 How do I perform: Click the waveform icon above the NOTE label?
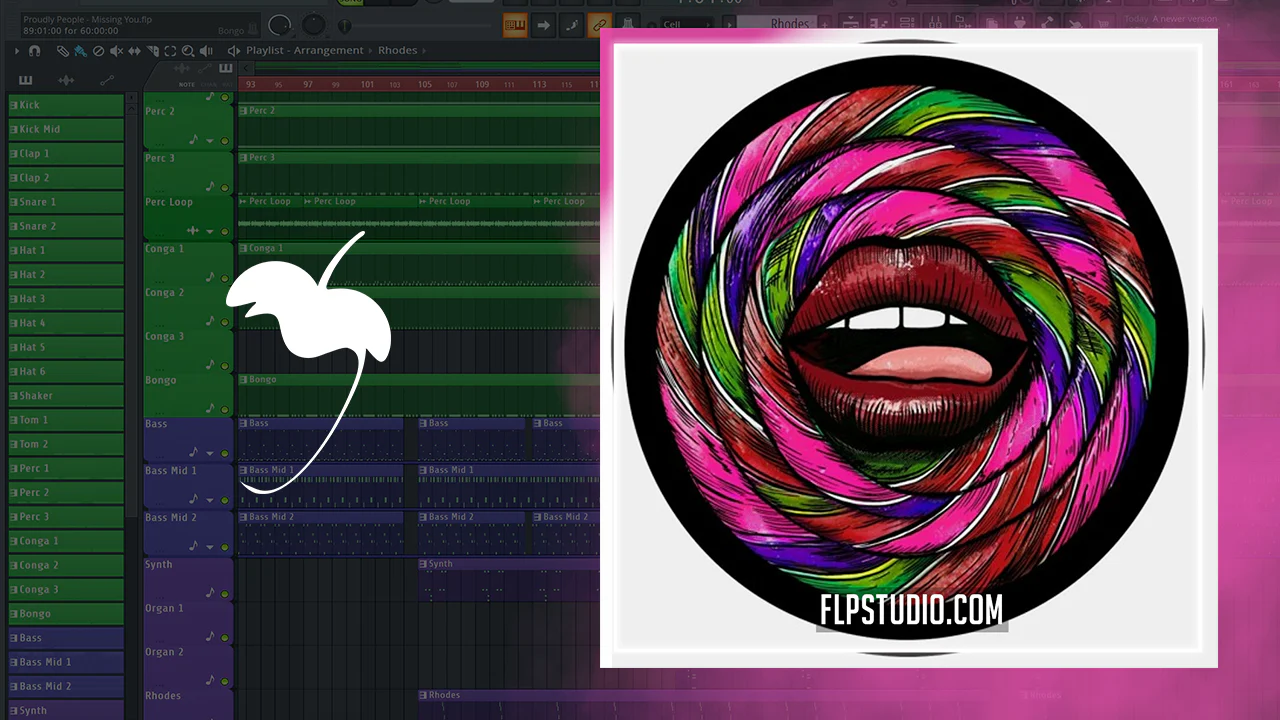183,69
